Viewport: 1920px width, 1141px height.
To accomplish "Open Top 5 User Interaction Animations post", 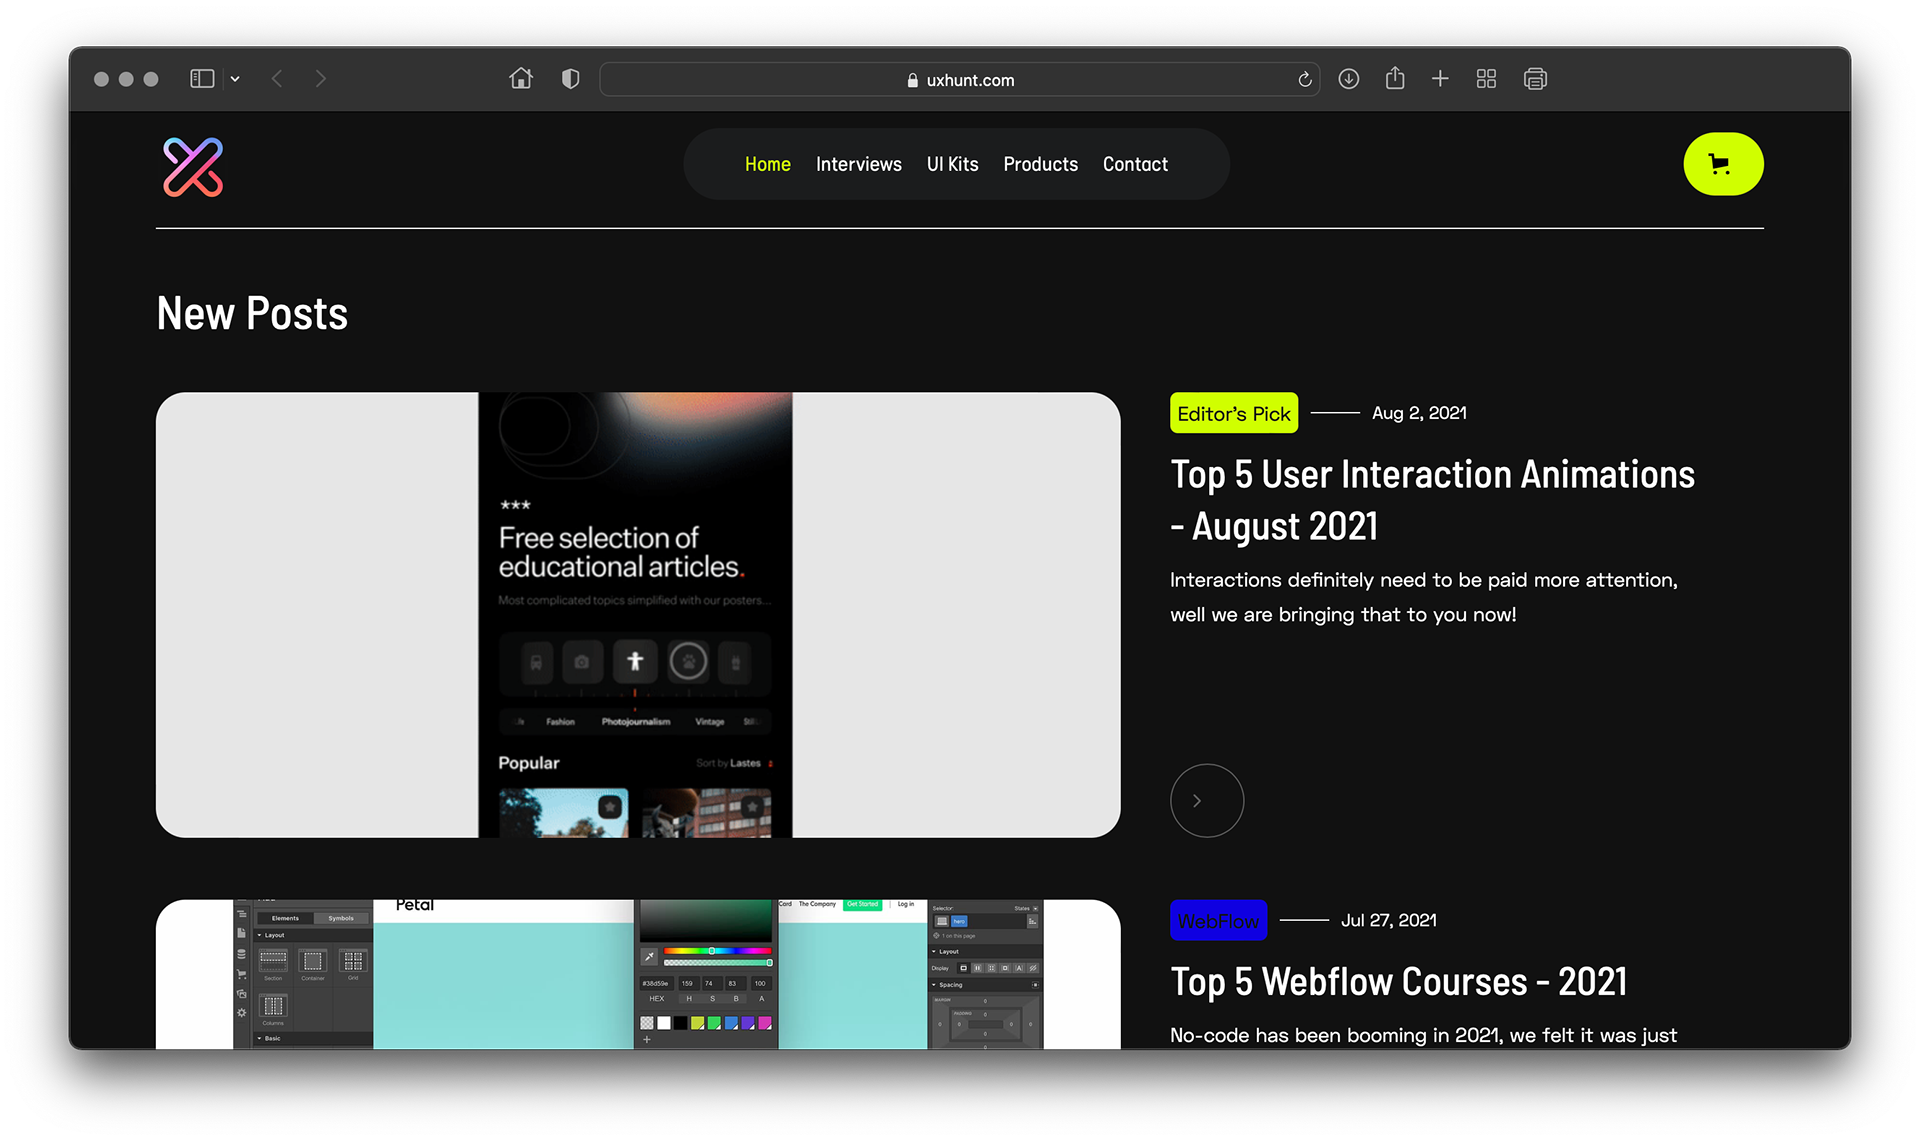I will tap(1432, 500).
